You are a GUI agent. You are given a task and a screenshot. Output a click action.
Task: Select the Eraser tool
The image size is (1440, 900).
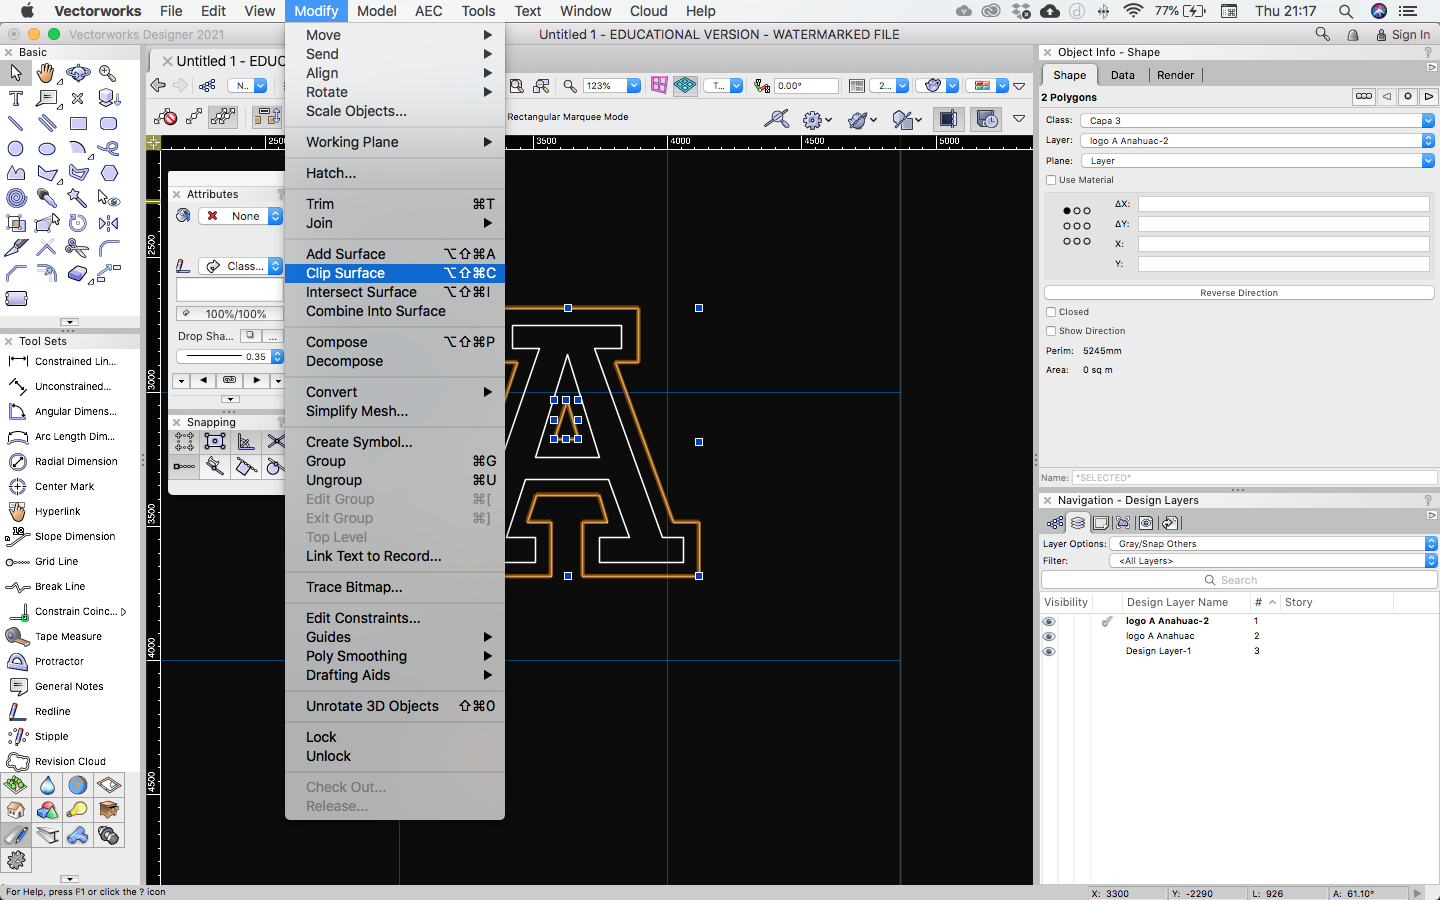coord(78,273)
